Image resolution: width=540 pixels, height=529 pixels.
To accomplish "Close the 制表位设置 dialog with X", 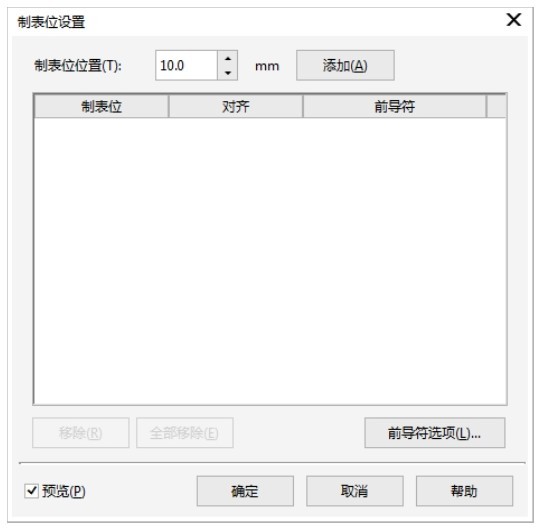I will (513, 20).
